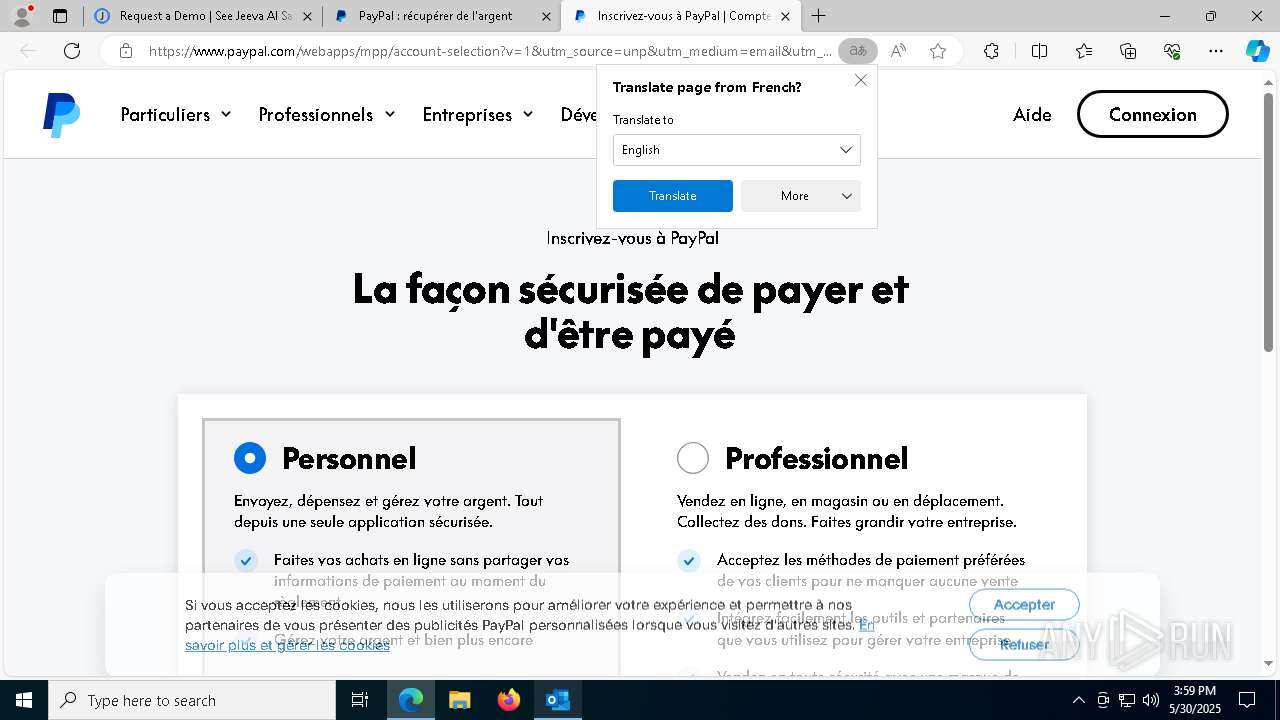Click the taskbar search box
Image resolution: width=1280 pixels, height=720 pixels.
pos(192,700)
